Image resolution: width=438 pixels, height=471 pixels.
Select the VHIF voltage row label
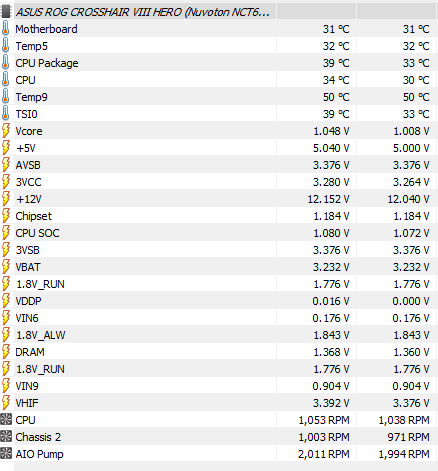pyautogui.click(x=27, y=403)
